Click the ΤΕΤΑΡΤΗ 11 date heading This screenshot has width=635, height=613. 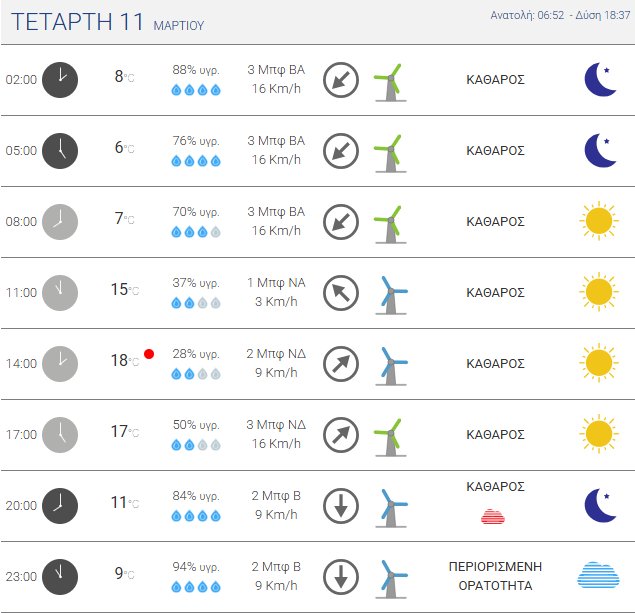click(78, 22)
